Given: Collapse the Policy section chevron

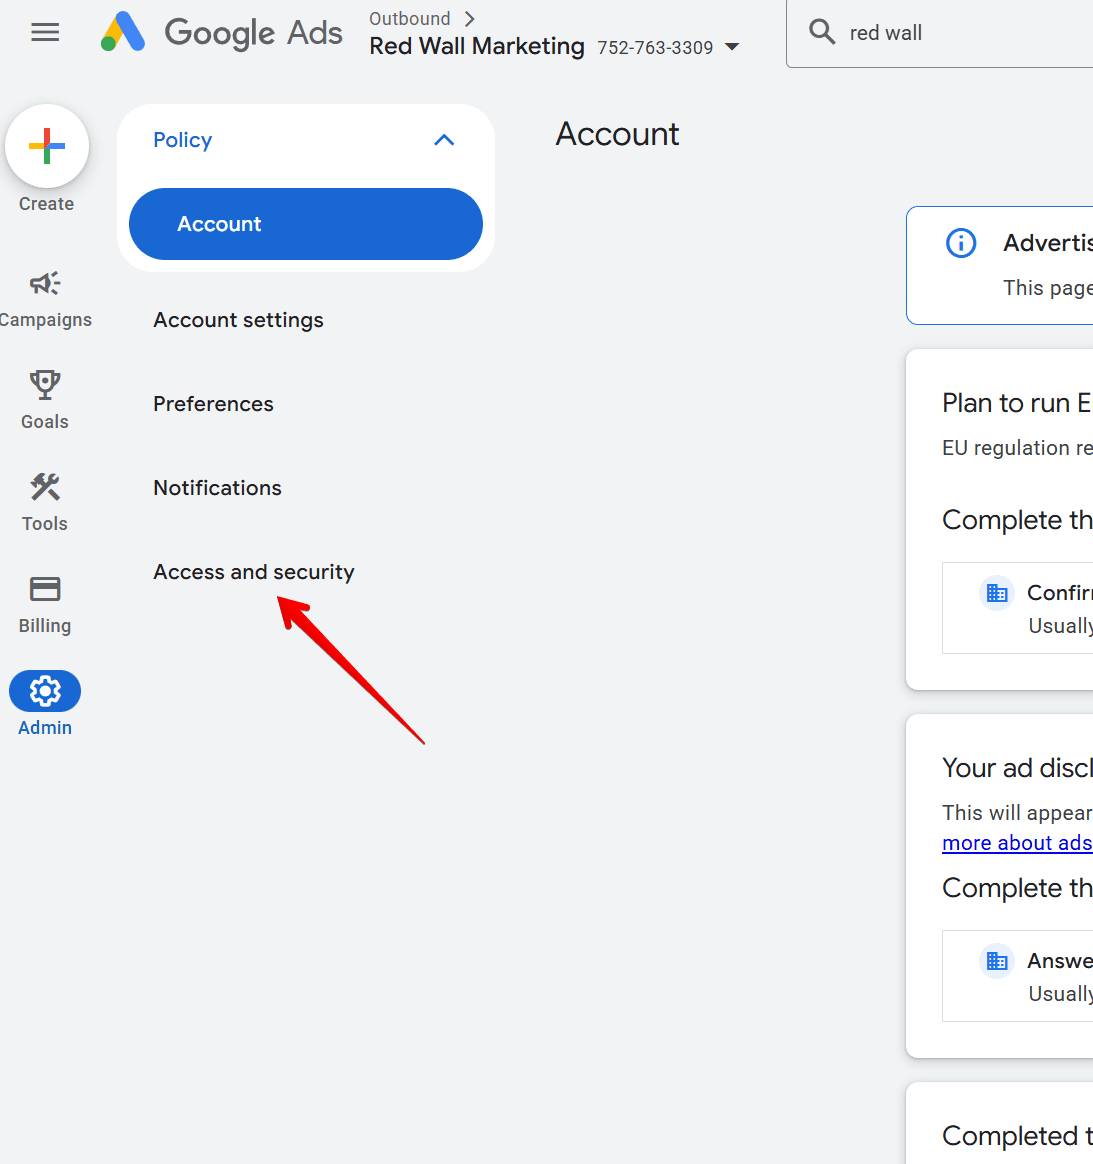Looking at the screenshot, I should pyautogui.click(x=444, y=140).
